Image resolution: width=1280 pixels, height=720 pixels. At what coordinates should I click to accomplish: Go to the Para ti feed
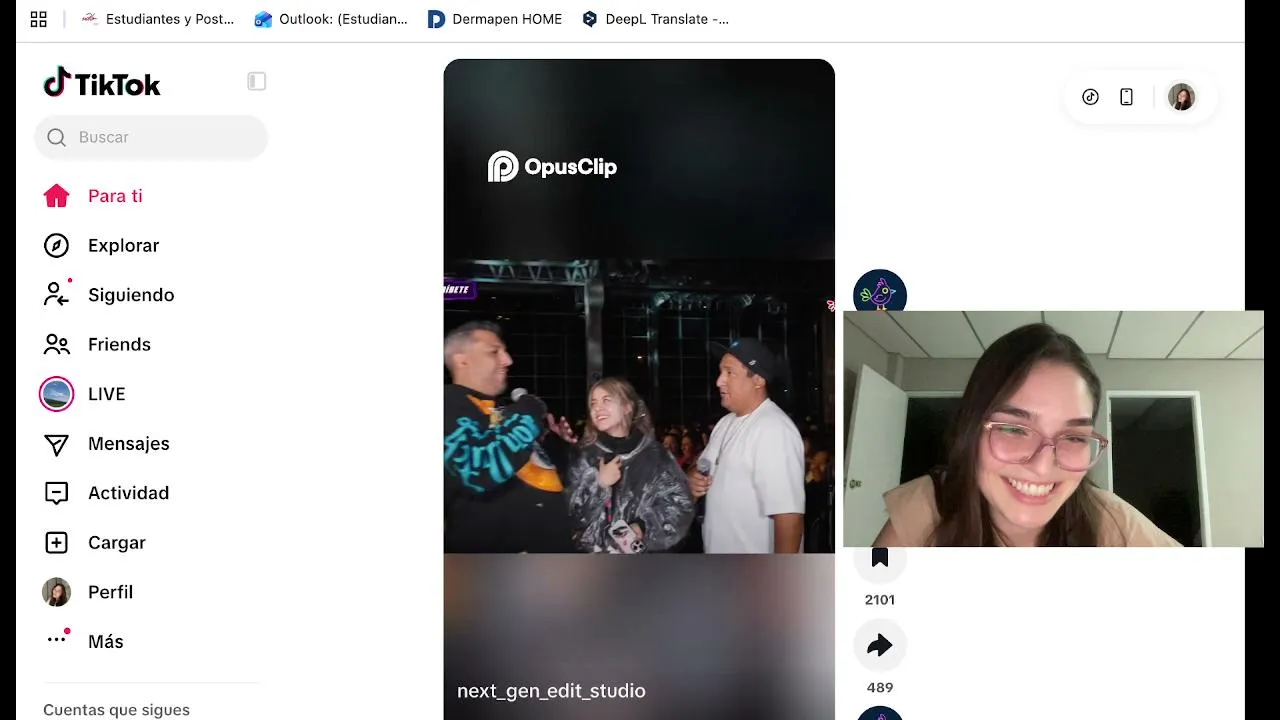(93, 196)
